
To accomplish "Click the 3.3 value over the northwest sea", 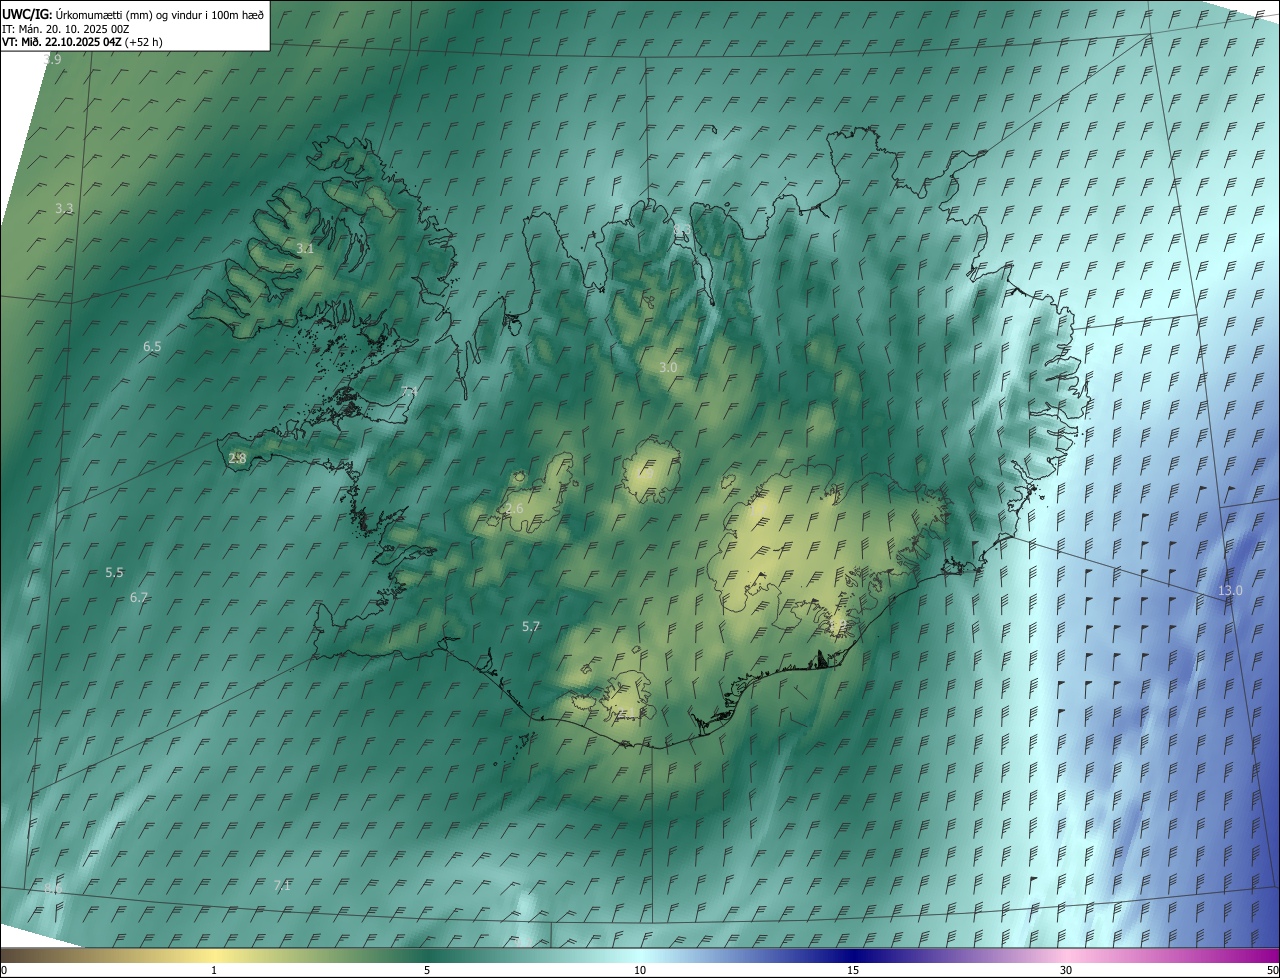I will [x=64, y=209].
